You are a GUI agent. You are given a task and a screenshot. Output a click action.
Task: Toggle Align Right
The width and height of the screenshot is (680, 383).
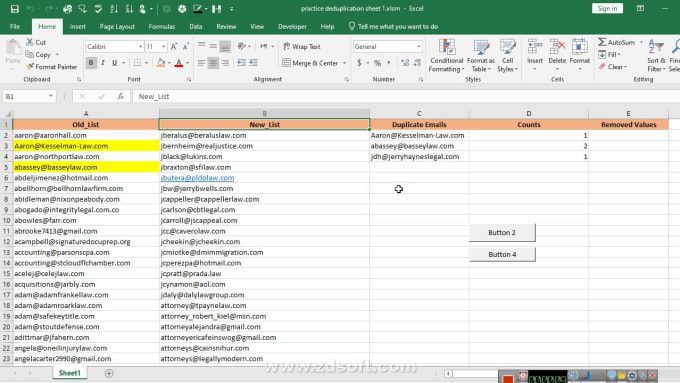point(225,63)
